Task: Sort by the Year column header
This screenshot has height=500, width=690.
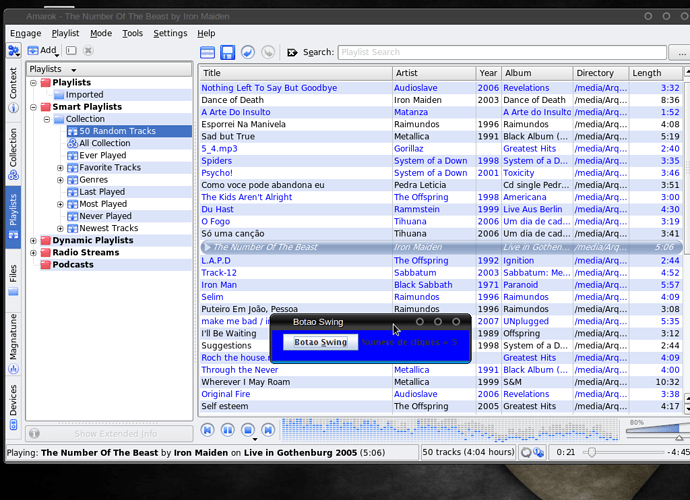Action: 488,73
